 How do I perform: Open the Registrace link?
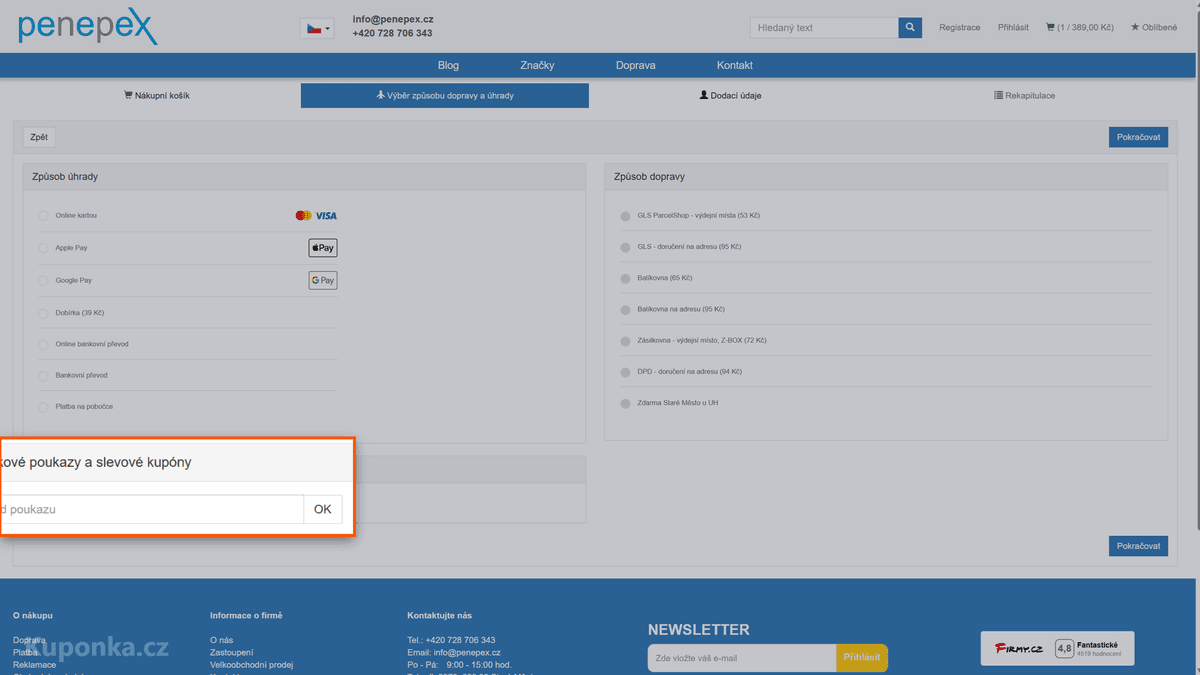click(959, 28)
